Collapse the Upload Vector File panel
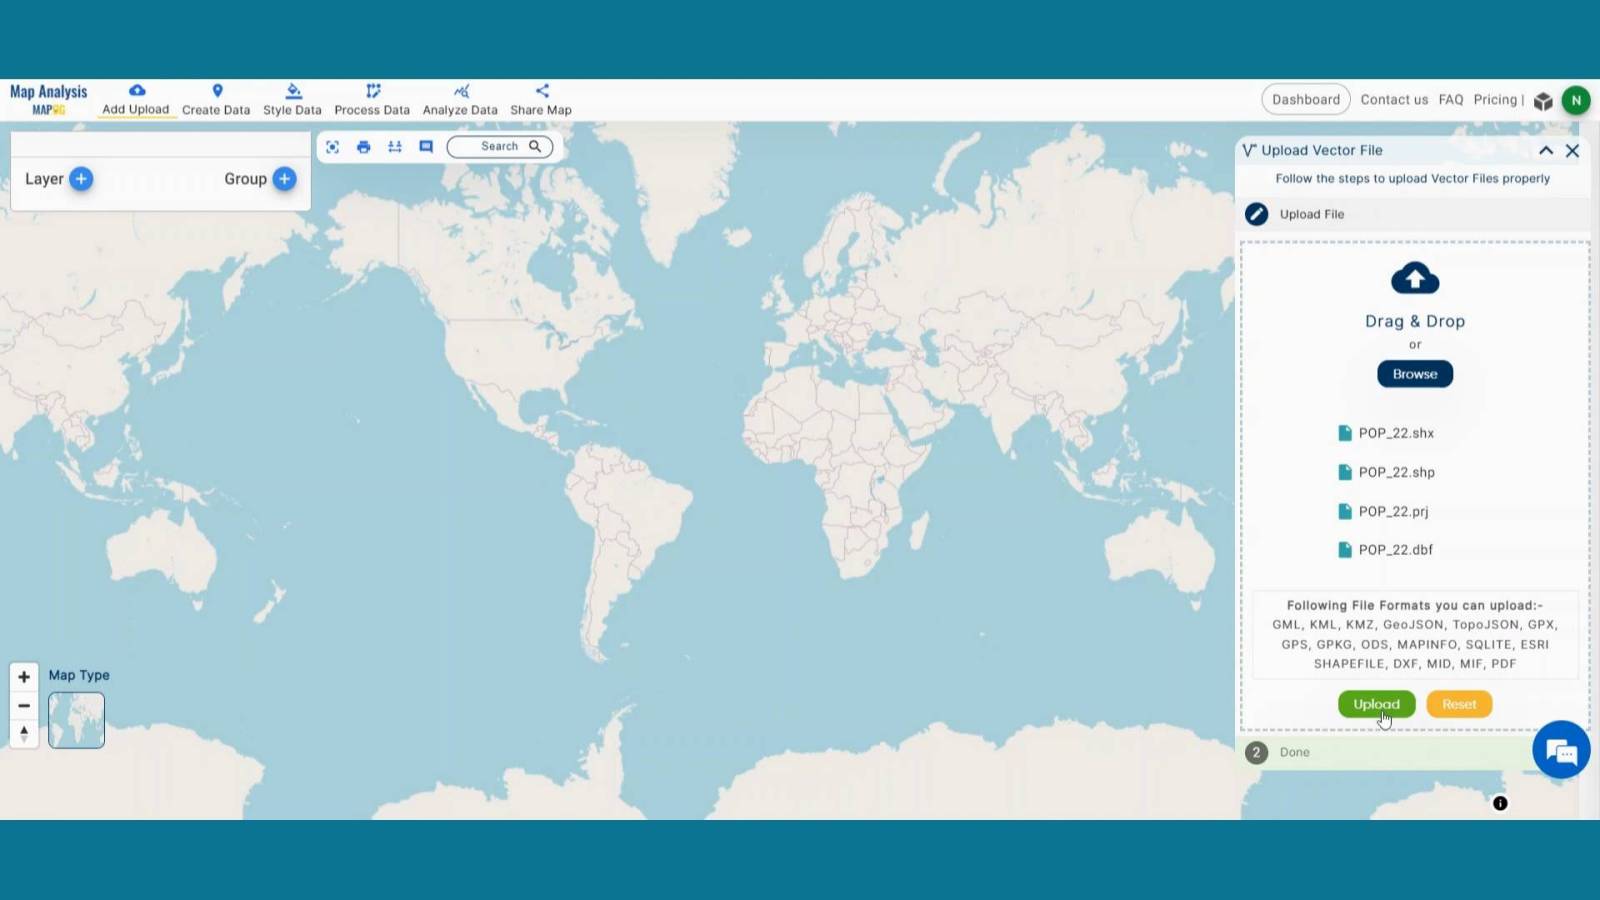The height and width of the screenshot is (900, 1600). (x=1546, y=150)
